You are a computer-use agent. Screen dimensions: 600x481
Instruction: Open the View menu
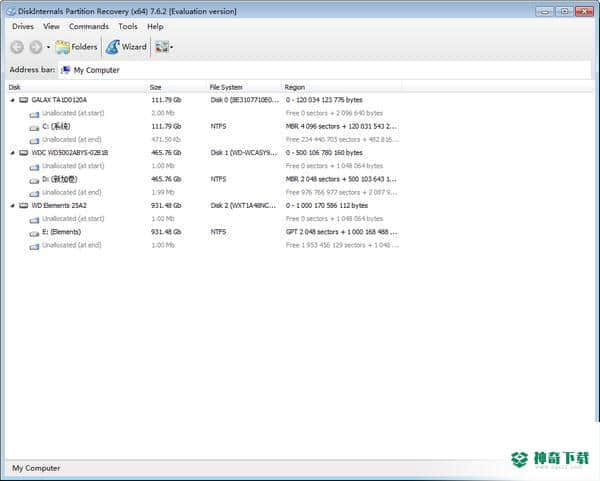pyautogui.click(x=51, y=26)
